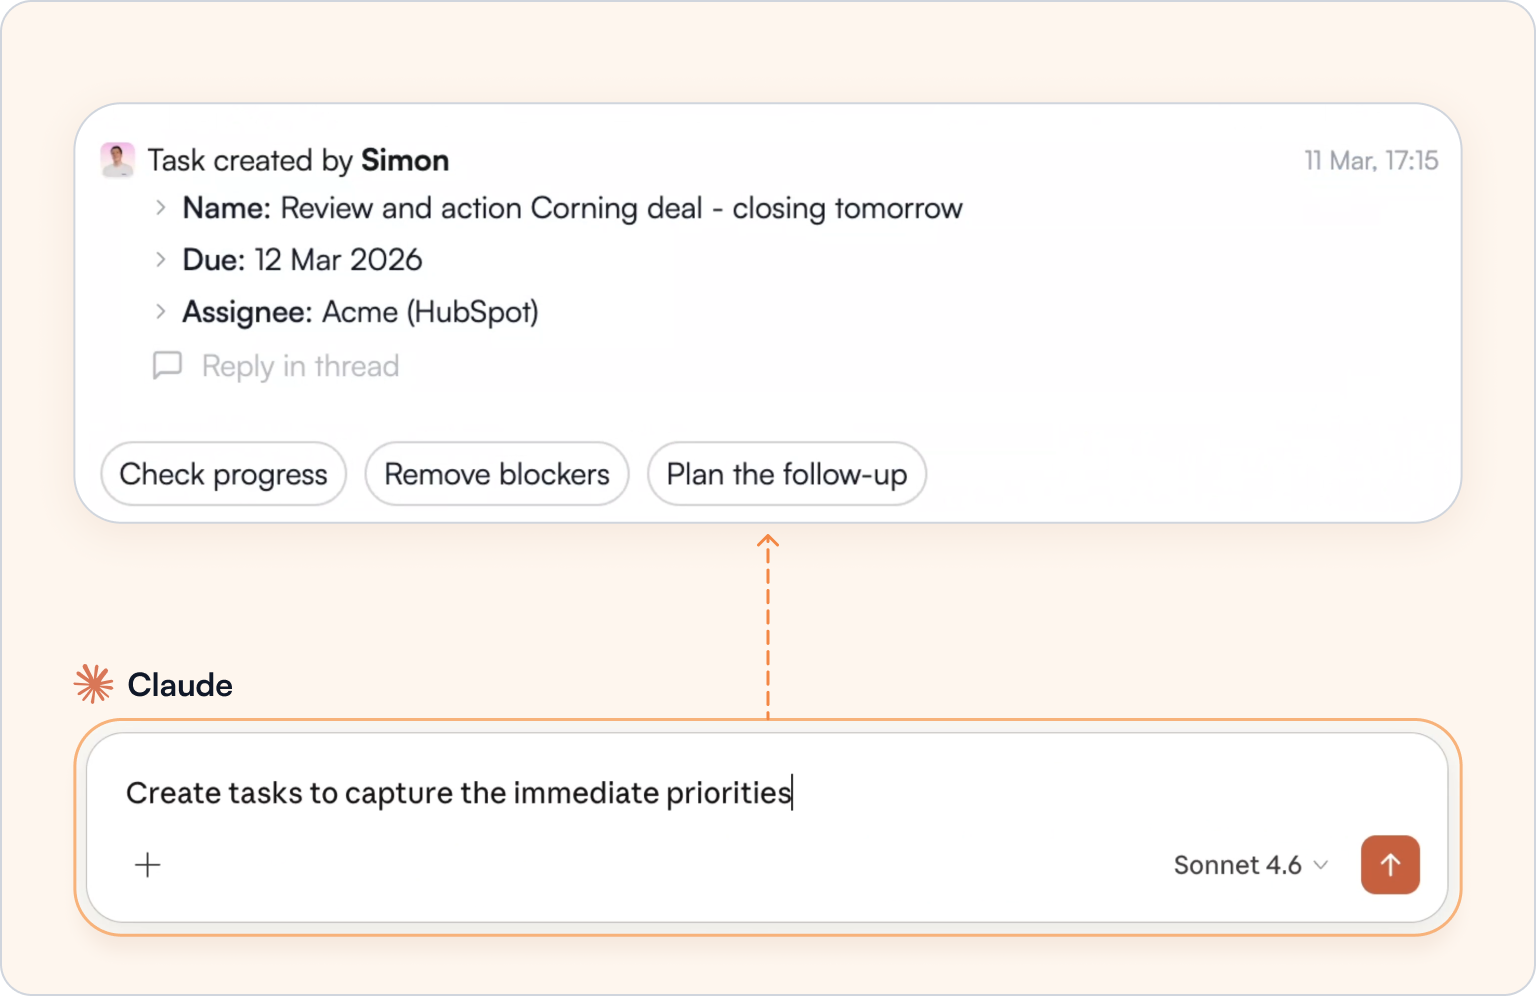Click Simon's profile avatar
1536x996 pixels.
click(118, 159)
